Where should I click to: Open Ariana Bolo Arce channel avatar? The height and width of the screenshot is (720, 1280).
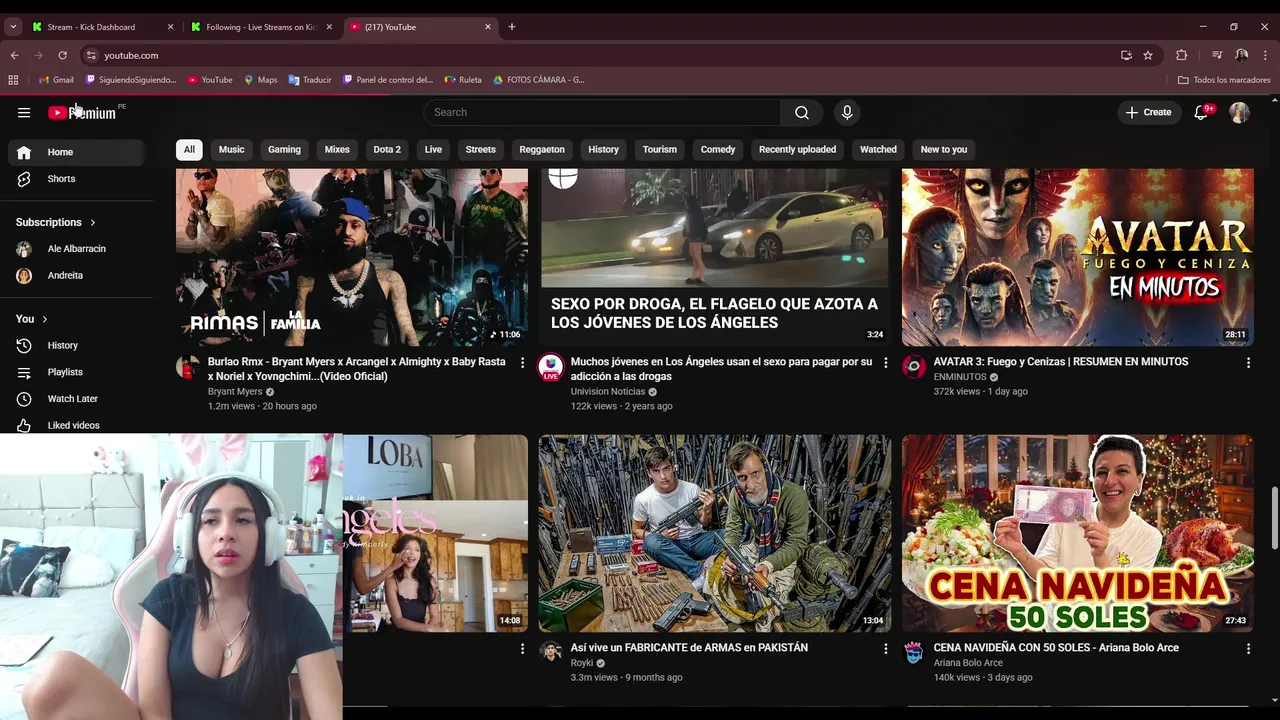[x=914, y=653]
